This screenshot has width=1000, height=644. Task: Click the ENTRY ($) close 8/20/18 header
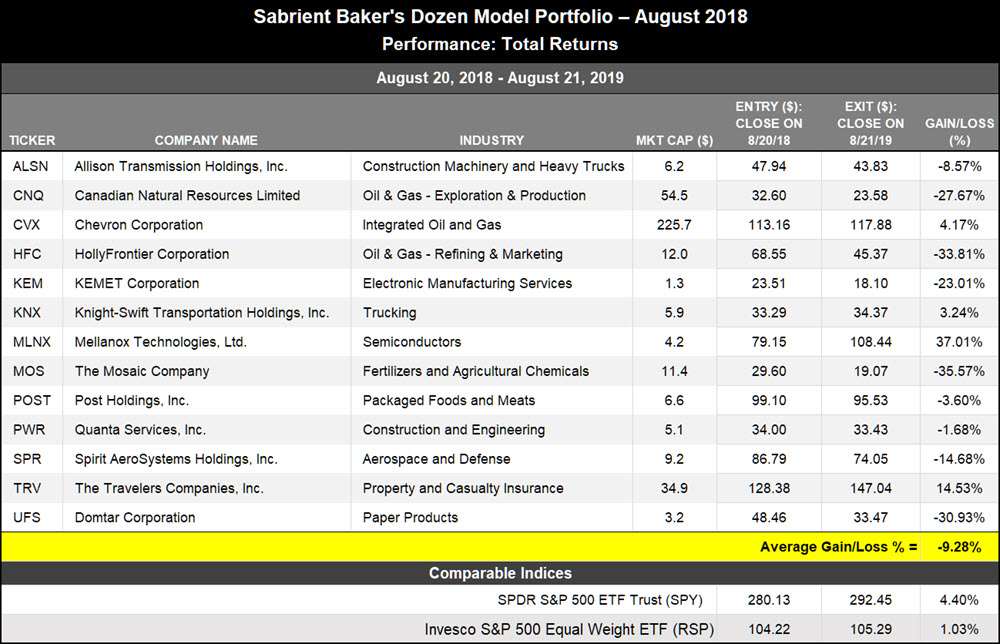pyautogui.click(x=768, y=124)
